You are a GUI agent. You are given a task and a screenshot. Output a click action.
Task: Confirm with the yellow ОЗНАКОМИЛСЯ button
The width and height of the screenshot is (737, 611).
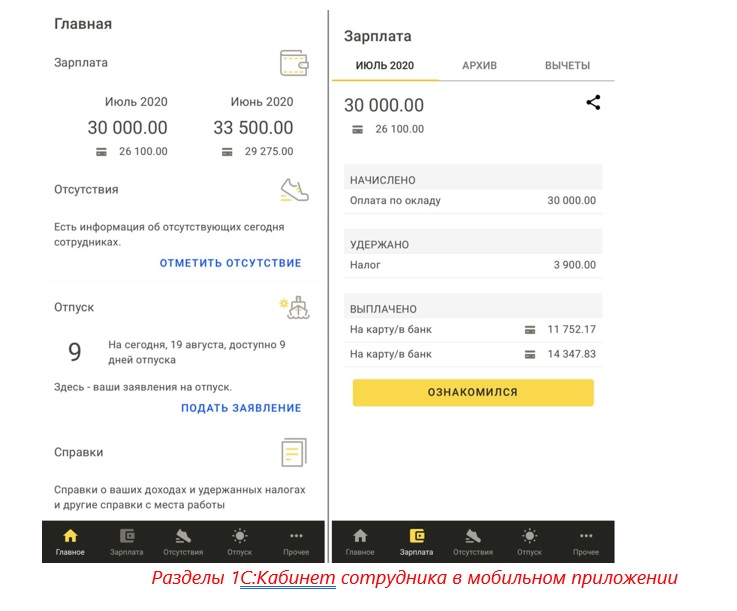coord(473,392)
